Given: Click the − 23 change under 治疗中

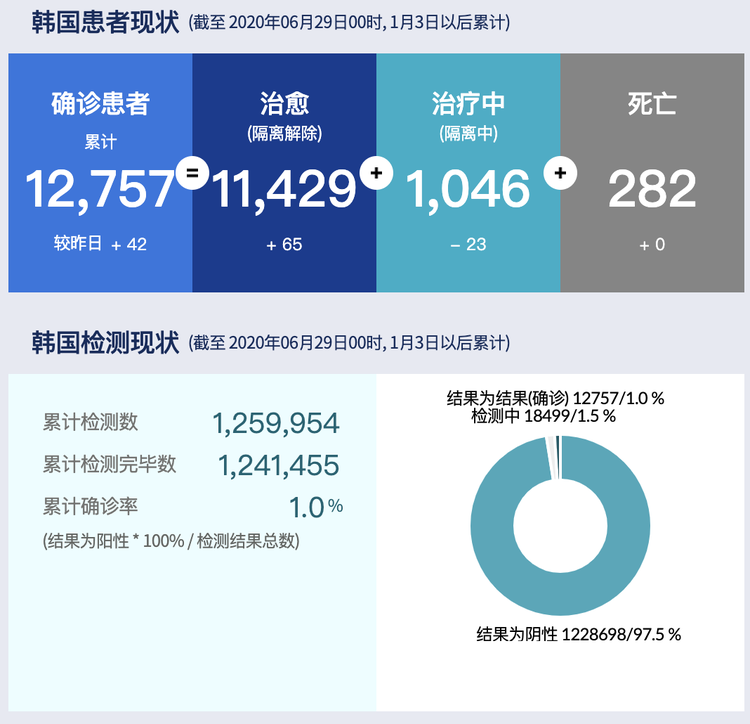Looking at the screenshot, I should point(468,244).
